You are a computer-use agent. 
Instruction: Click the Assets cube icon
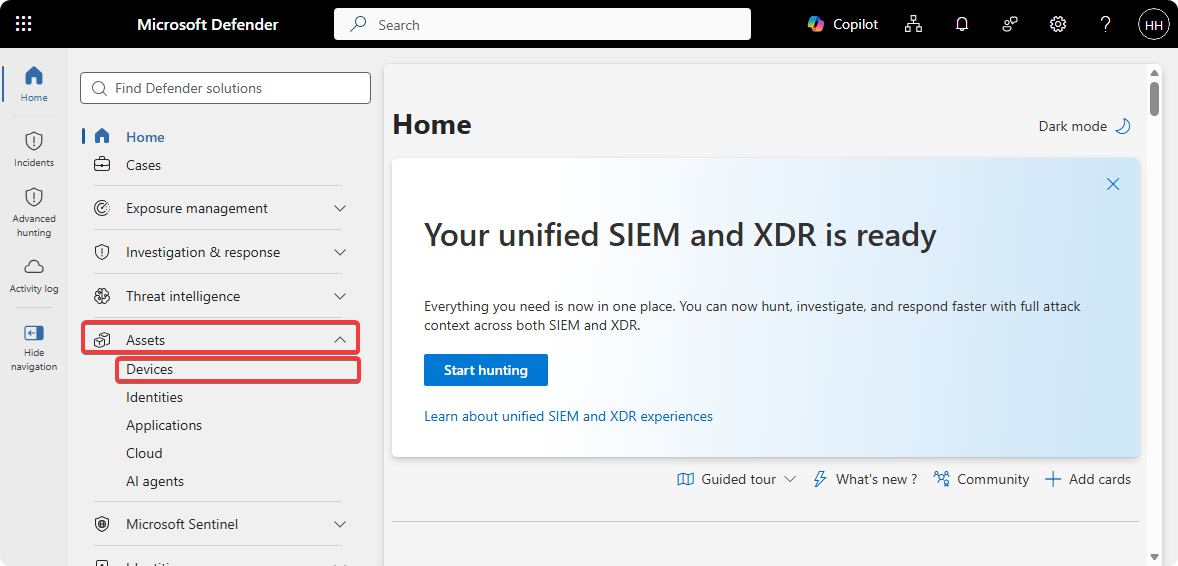click(x=102, y=341)
